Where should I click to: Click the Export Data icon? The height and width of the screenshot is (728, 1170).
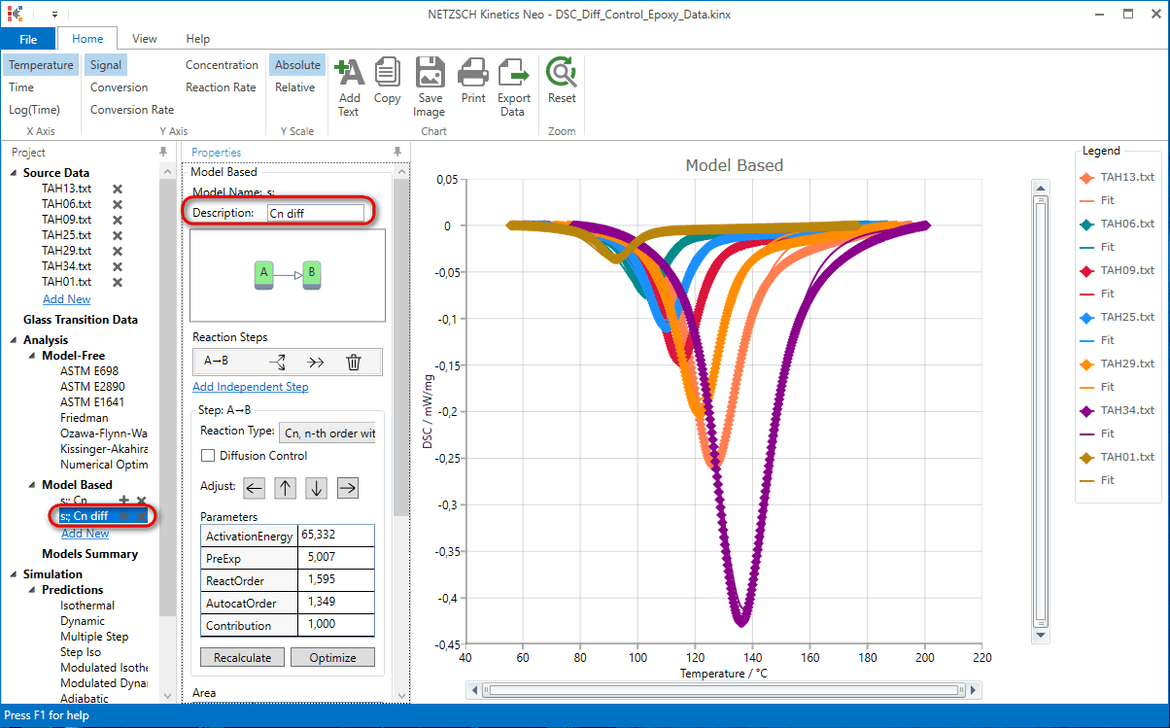(x=513, y=78)
